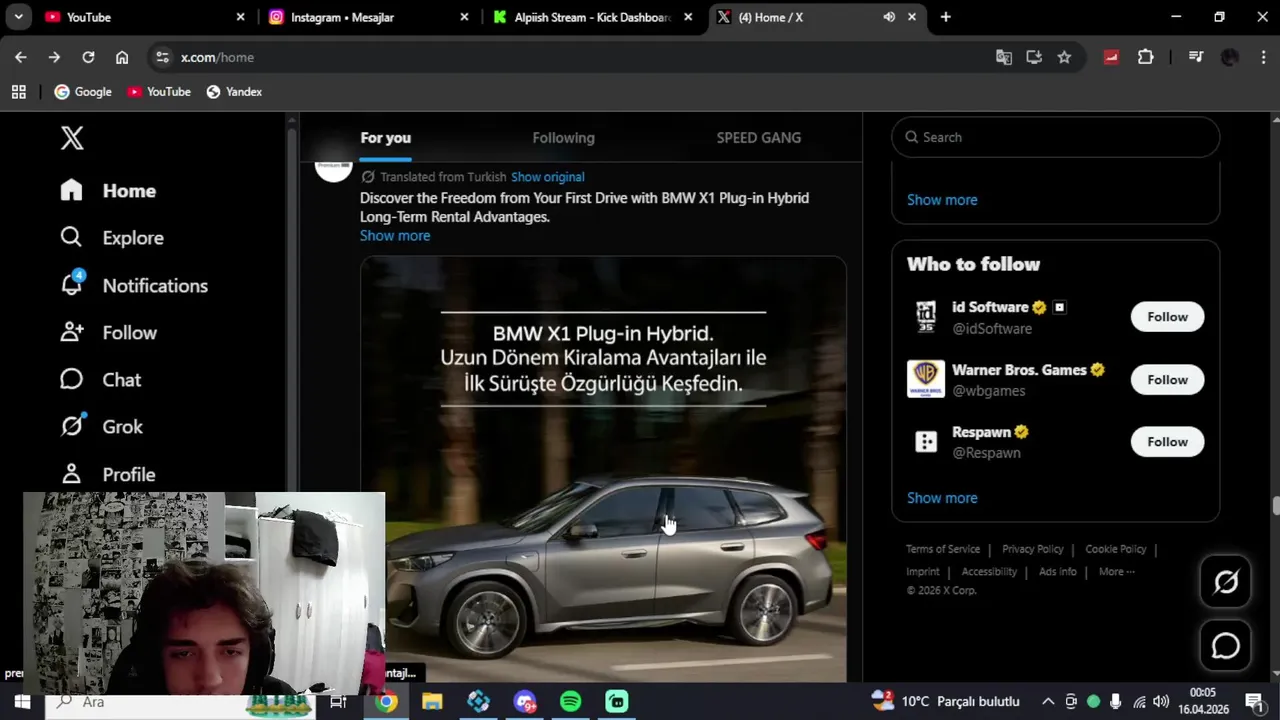
Task: Mute the X tab audio icon
Action: pos(889,17)
